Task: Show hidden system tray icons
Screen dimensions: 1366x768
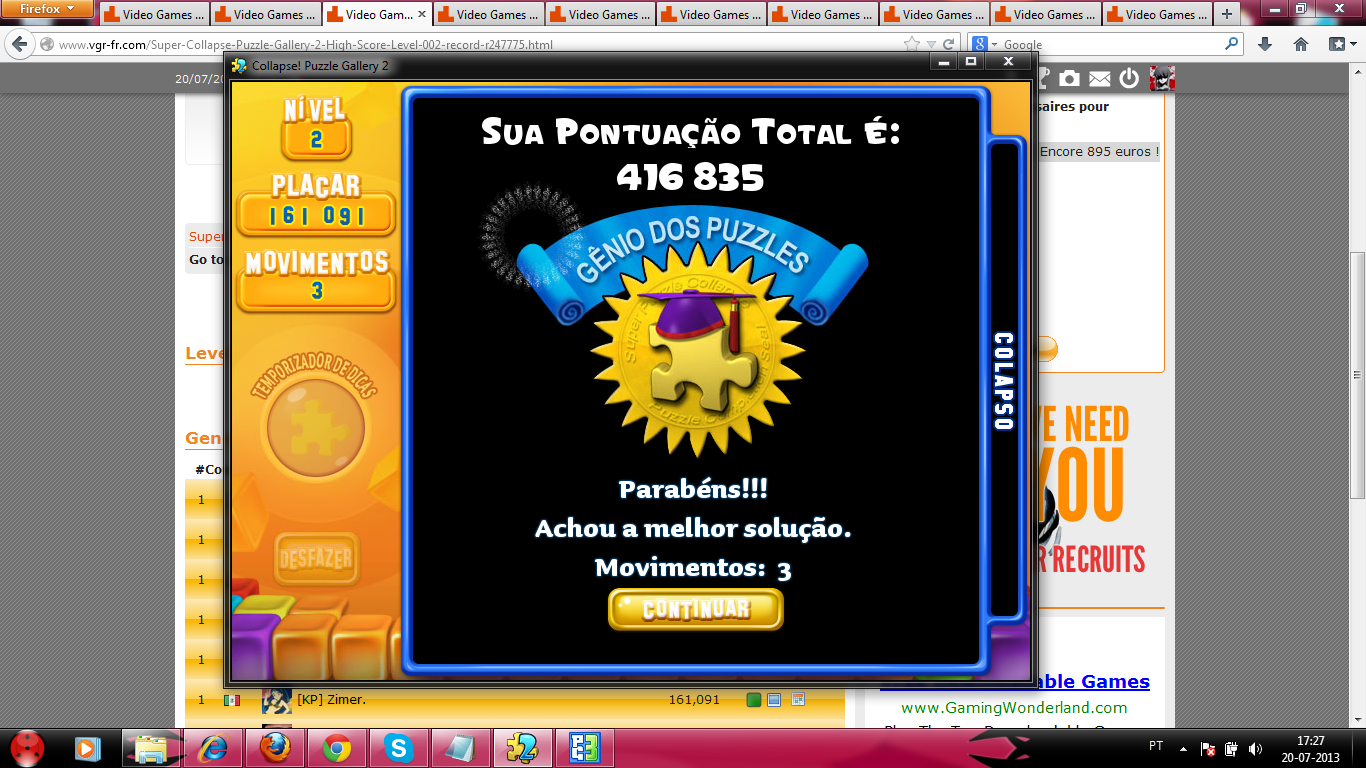Action: (x=1183, y=748)
